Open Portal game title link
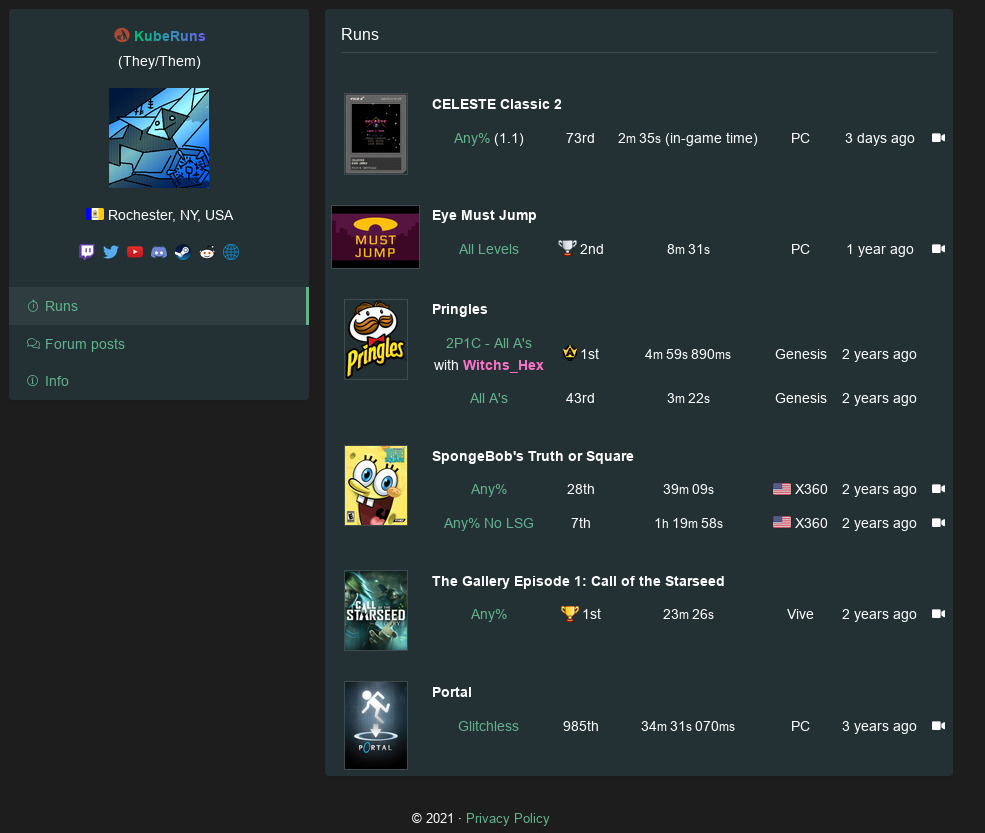The image size is (985, 833). click(452, 692)
